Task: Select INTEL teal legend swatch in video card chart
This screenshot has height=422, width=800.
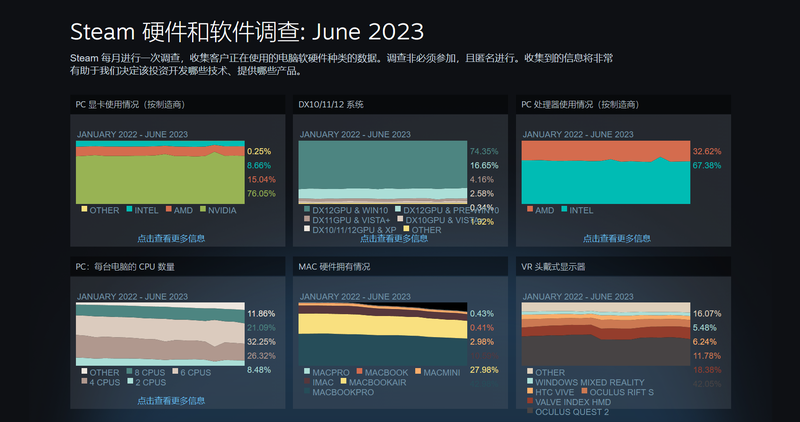Action: coord(130,209)
